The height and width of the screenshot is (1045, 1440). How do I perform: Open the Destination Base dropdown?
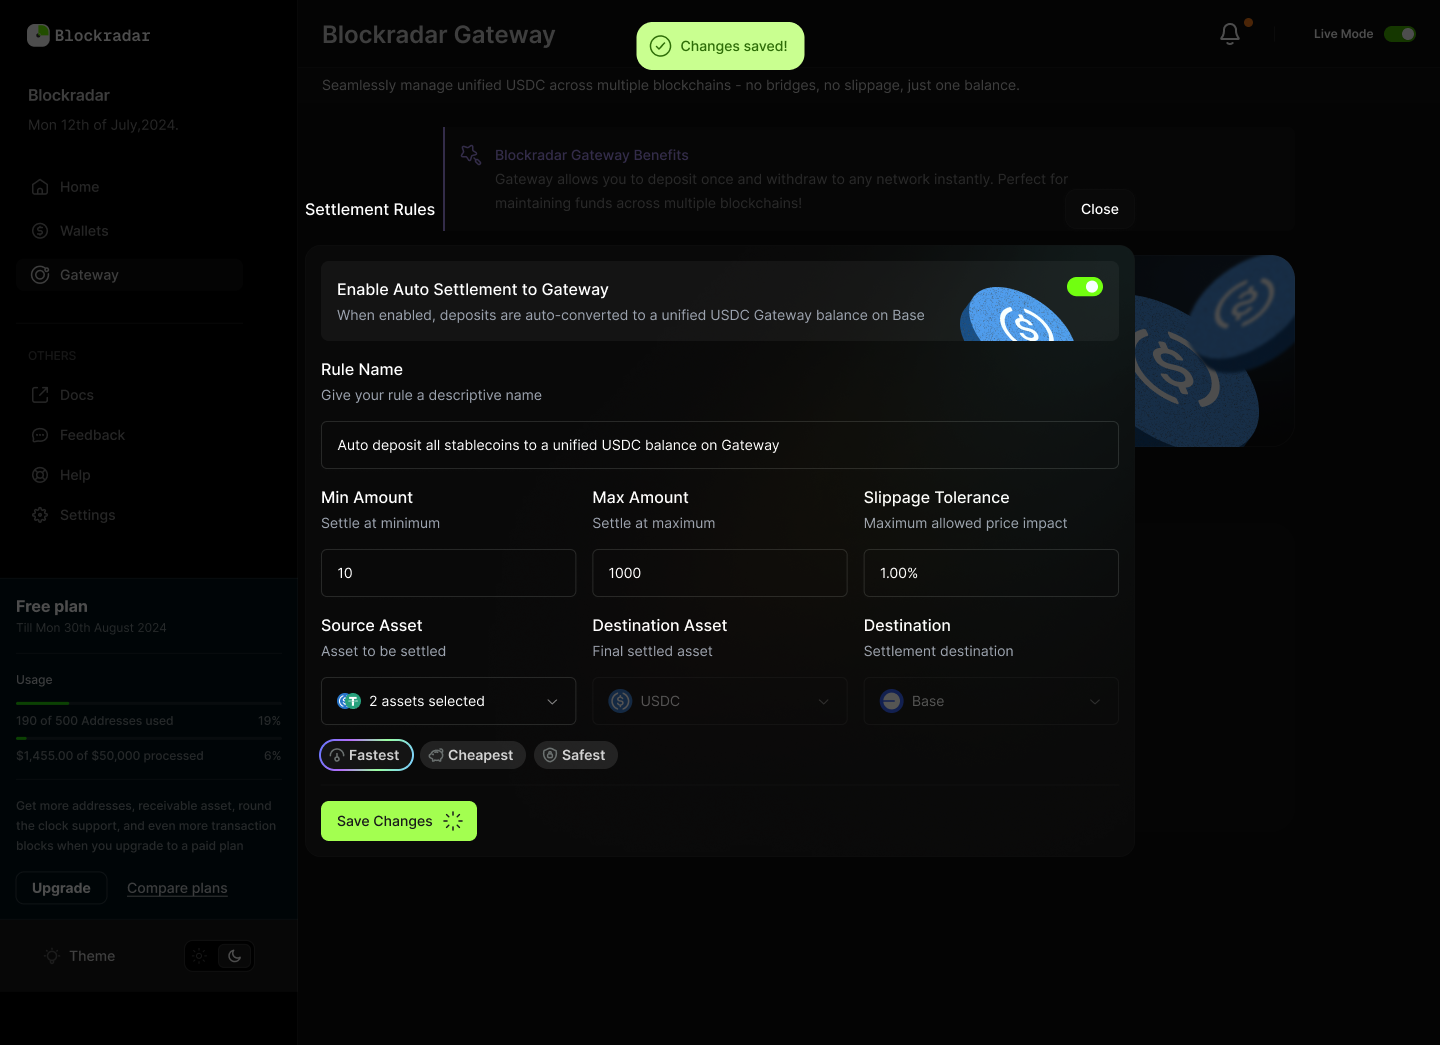991,701
